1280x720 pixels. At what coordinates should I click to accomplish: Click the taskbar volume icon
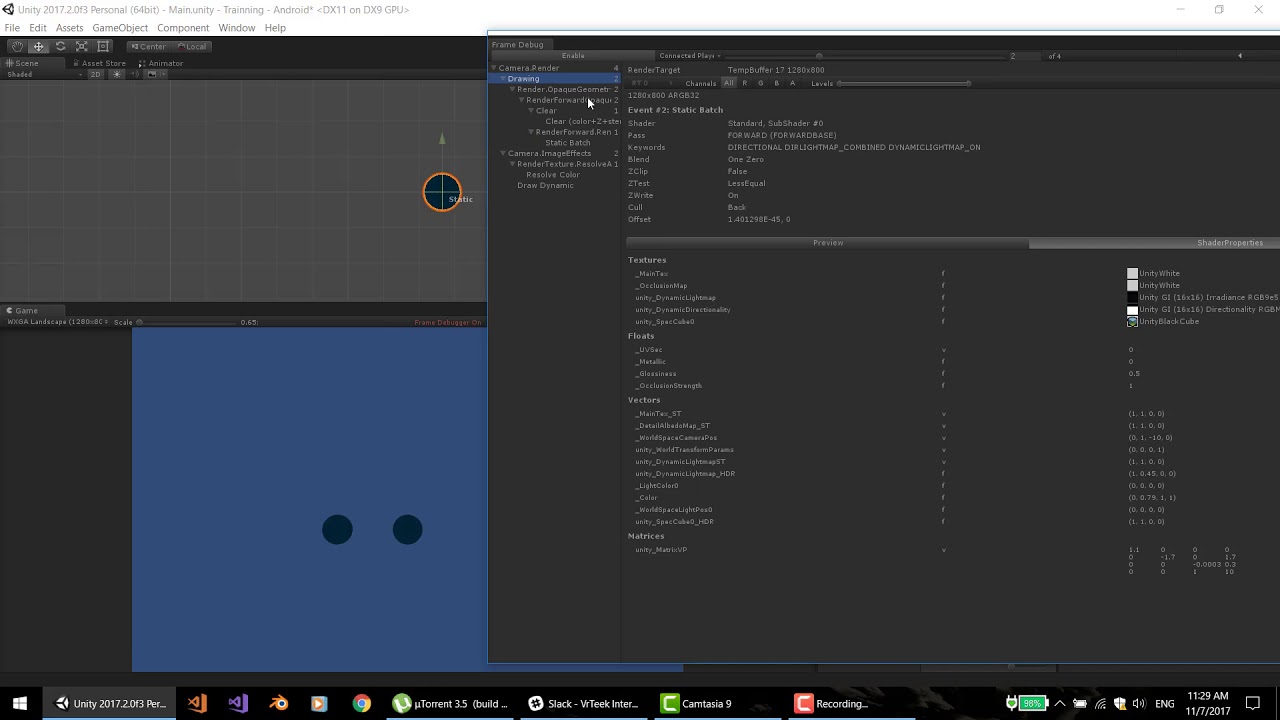(x=1140, y=703)
